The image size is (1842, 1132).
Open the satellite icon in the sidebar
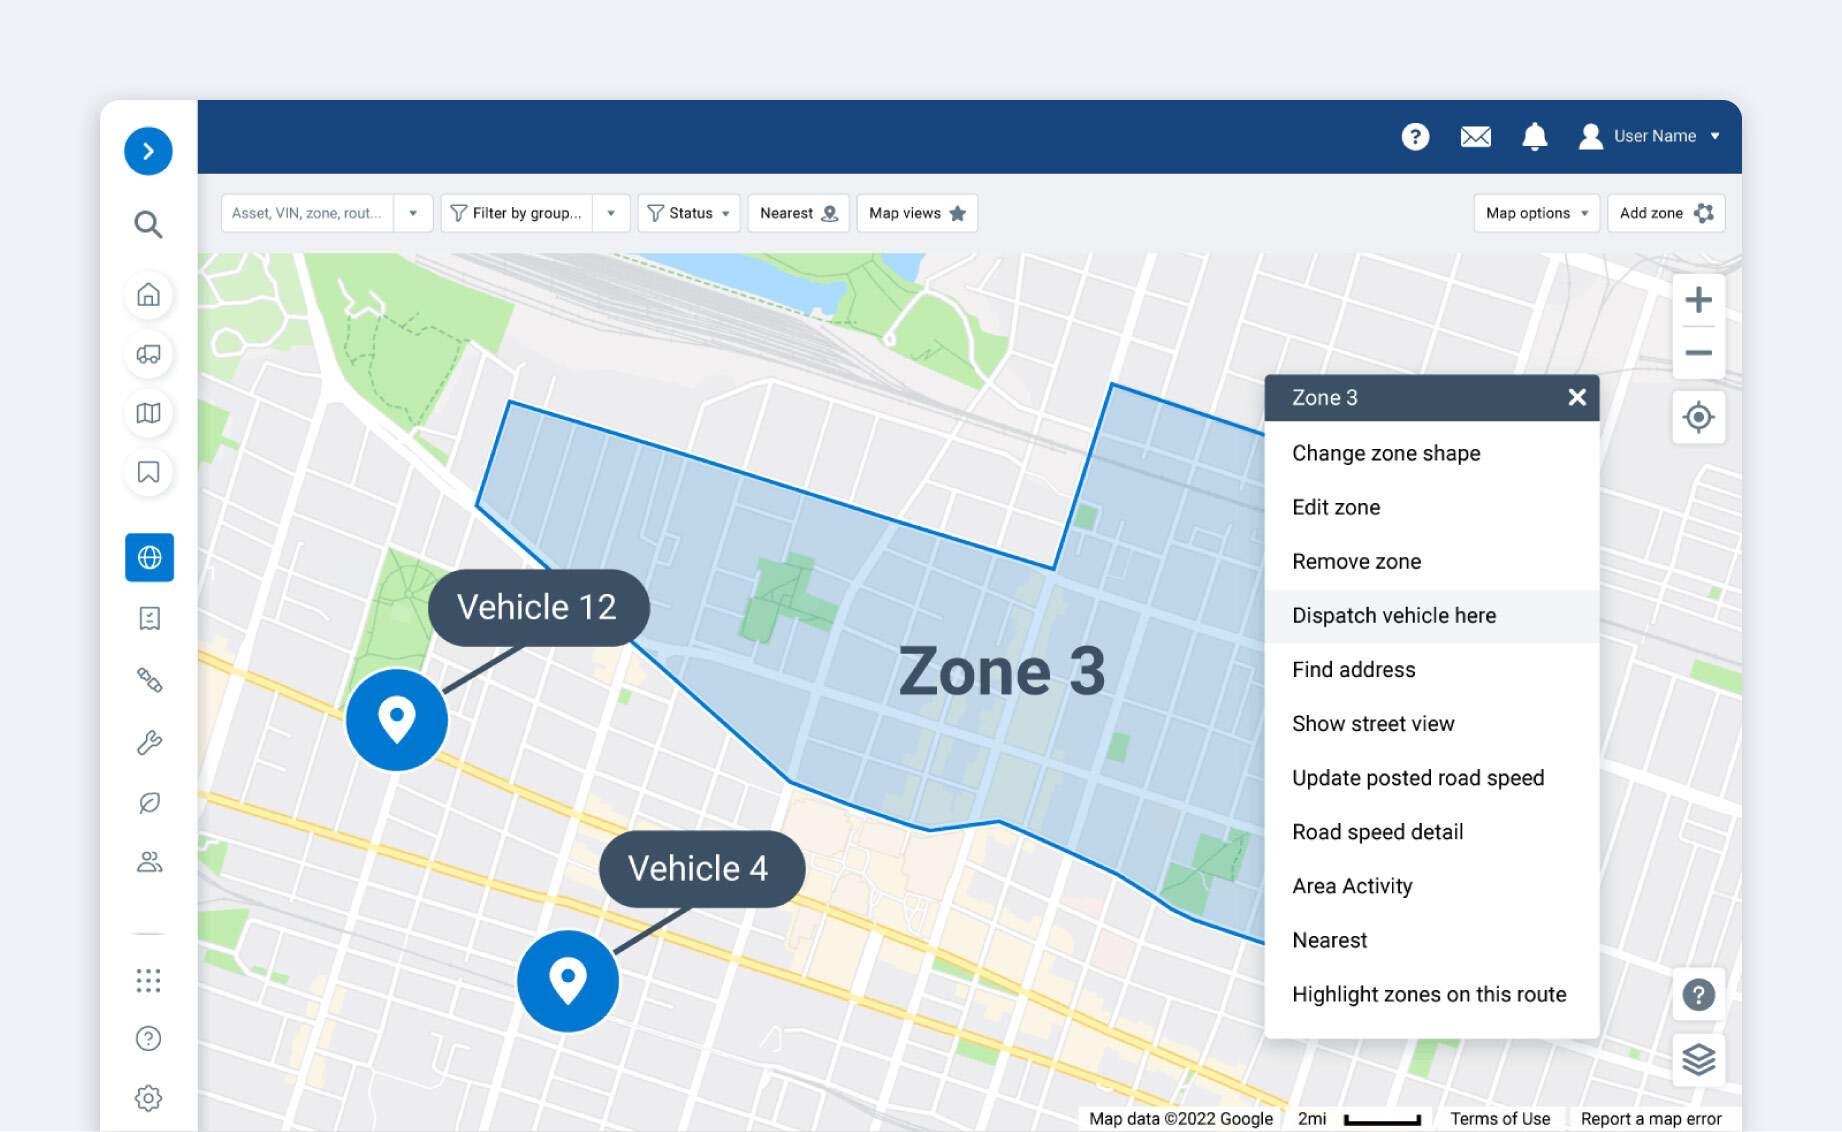pos(149,680)
